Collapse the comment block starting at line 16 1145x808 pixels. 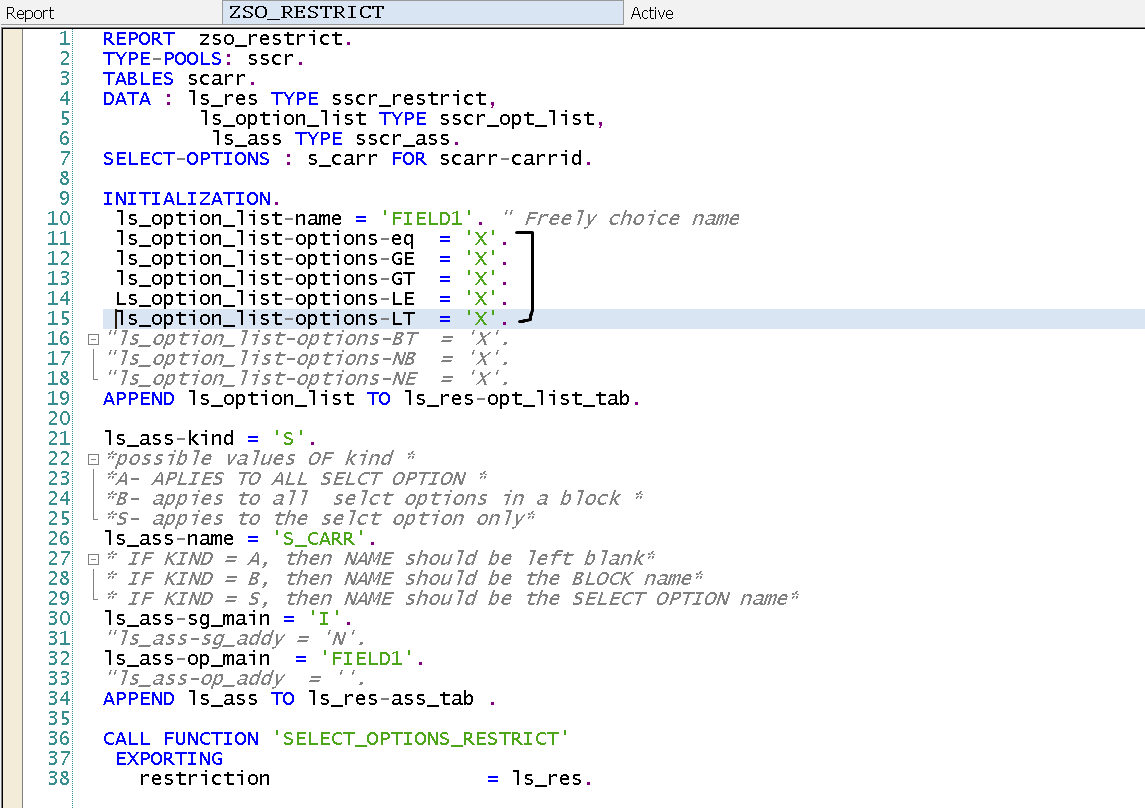point(92,339)
